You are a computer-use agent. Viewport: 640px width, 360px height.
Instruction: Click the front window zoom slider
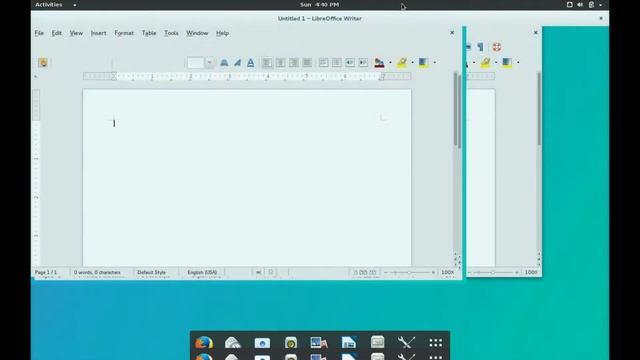pos(409,272)
